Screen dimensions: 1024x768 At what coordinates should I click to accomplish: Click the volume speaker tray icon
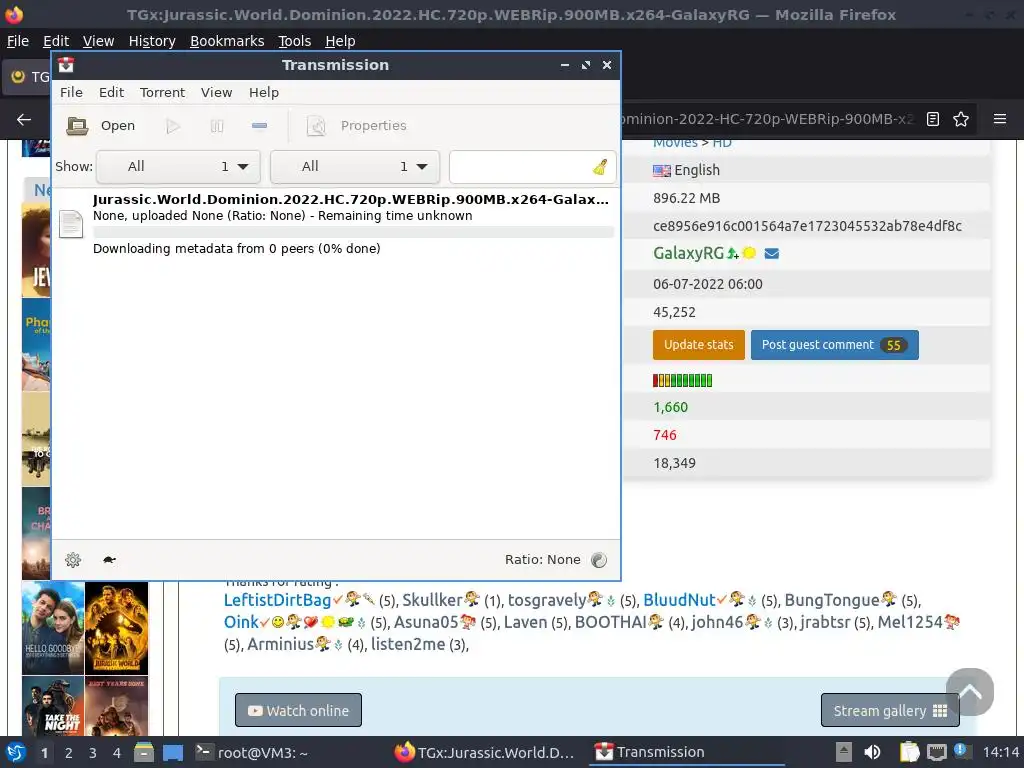(x=872, y=752)
